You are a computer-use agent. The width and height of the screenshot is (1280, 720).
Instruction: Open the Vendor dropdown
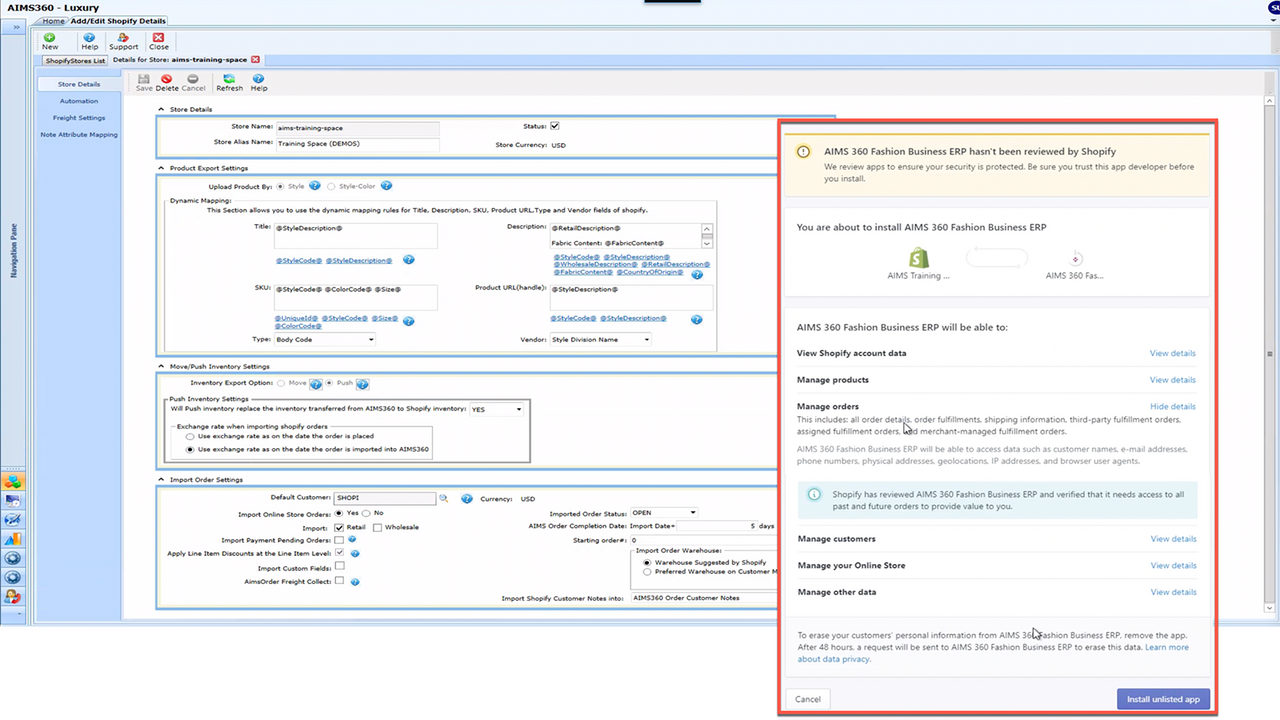[x=600, y=340]
